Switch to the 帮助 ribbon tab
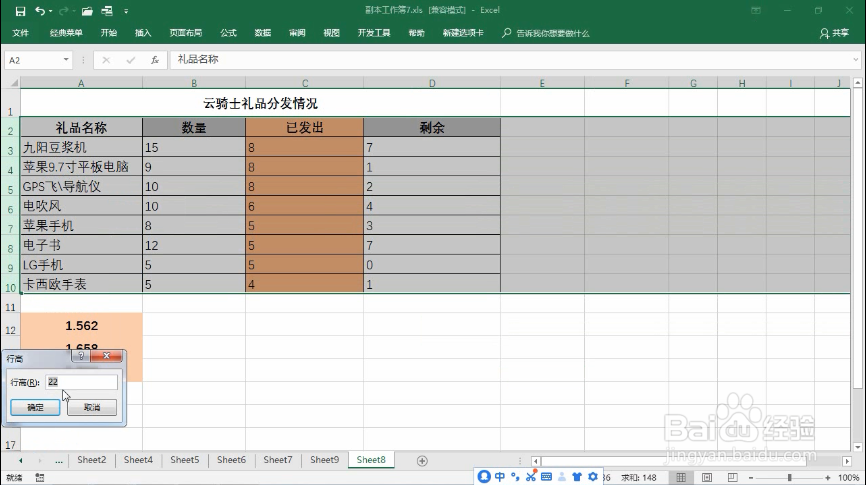 [x=416, y=33]
